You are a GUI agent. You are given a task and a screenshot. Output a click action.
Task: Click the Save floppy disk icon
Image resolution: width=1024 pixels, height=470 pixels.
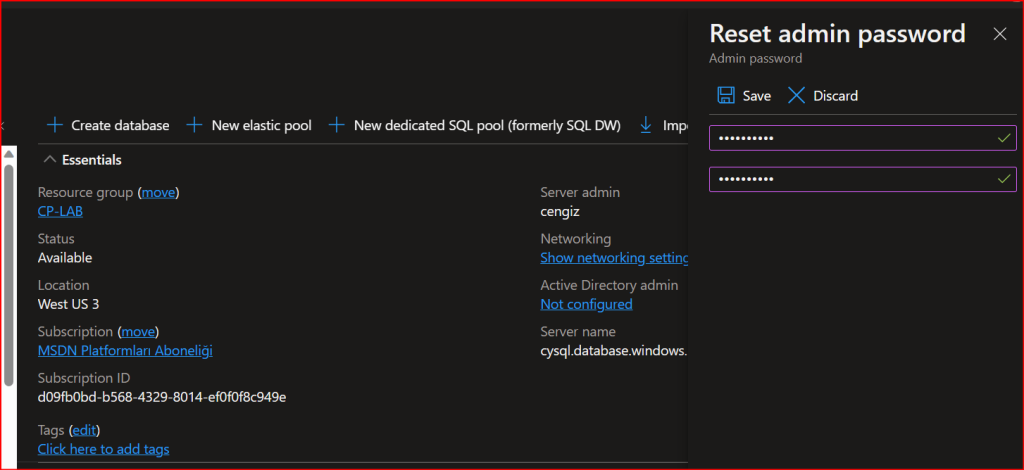click(726, 96)
